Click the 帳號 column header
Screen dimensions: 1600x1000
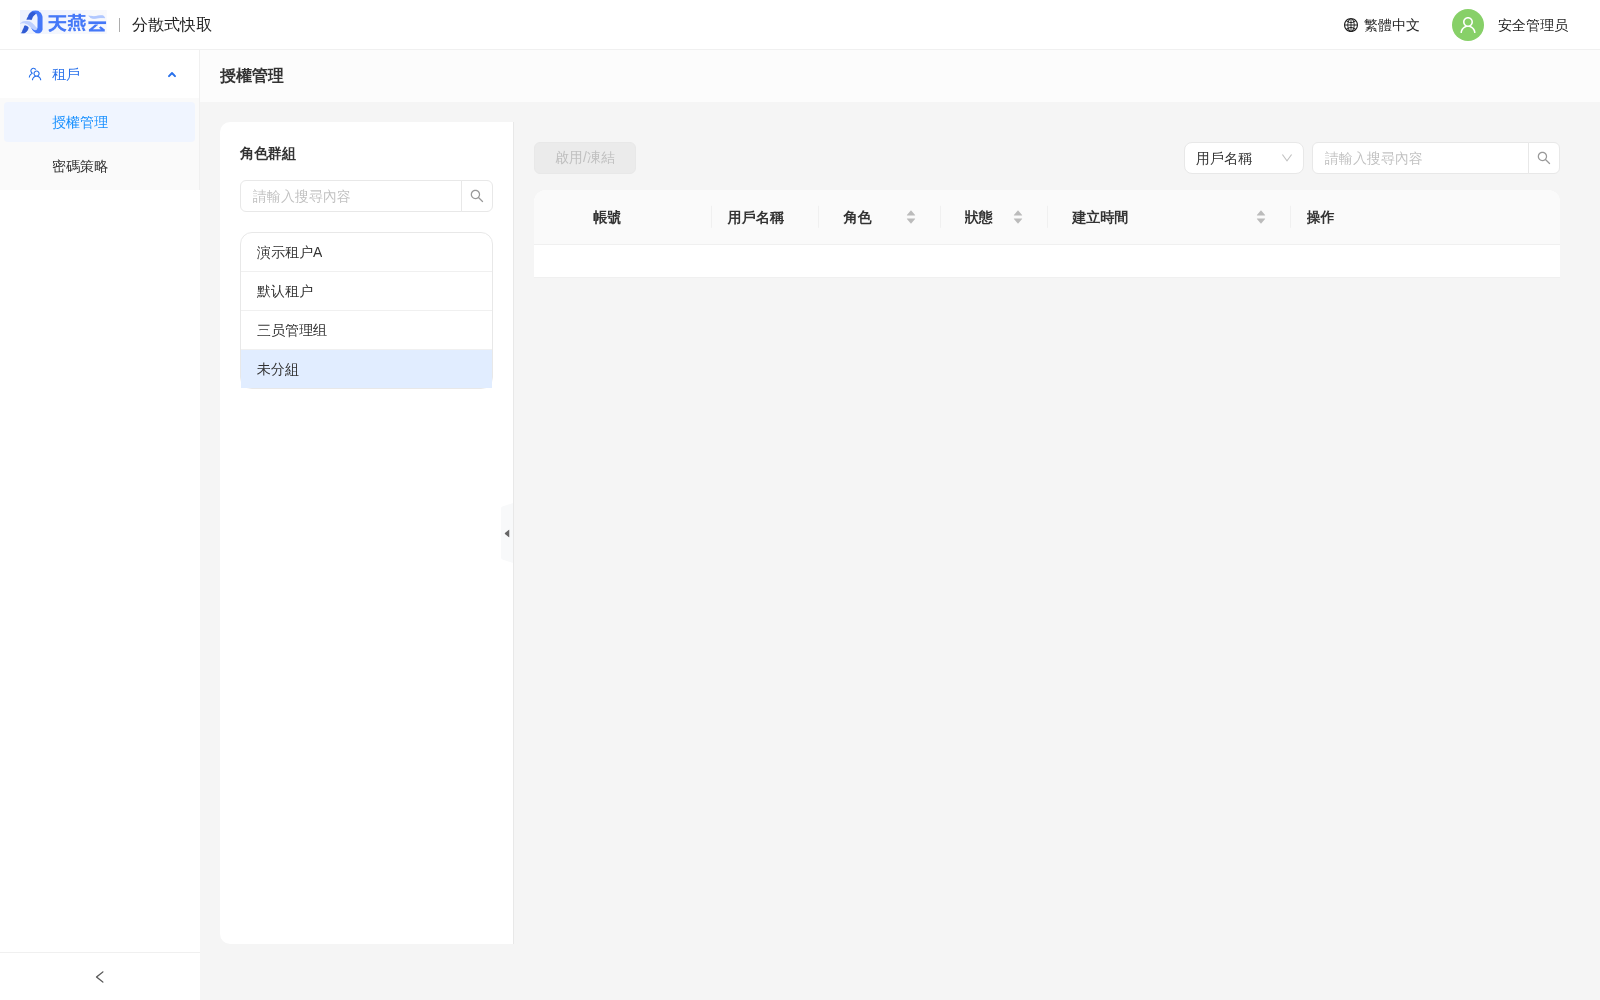pyautogui.click(x=607, y=217)
